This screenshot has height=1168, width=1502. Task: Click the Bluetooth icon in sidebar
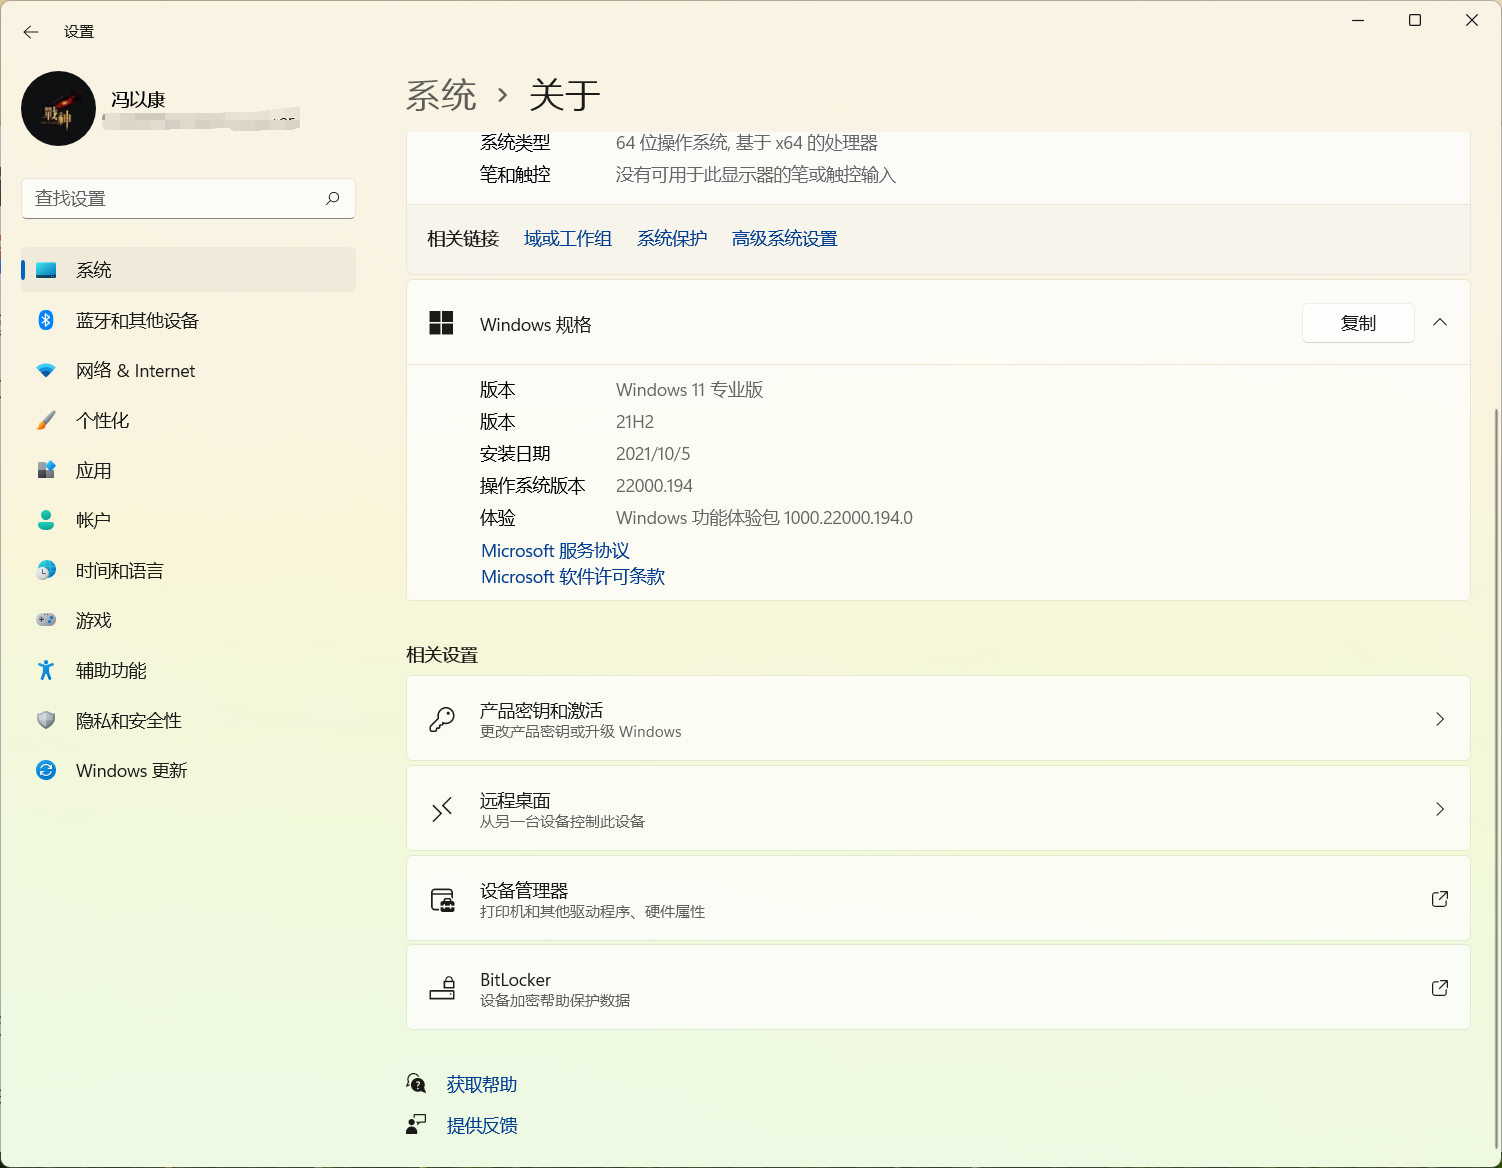46,320
